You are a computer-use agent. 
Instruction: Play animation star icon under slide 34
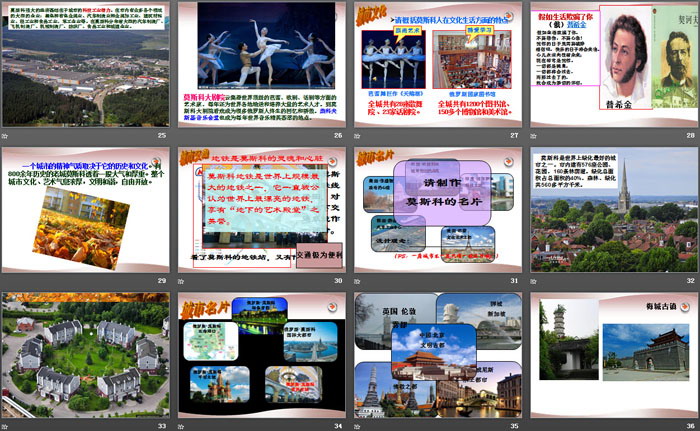point(181,427)
